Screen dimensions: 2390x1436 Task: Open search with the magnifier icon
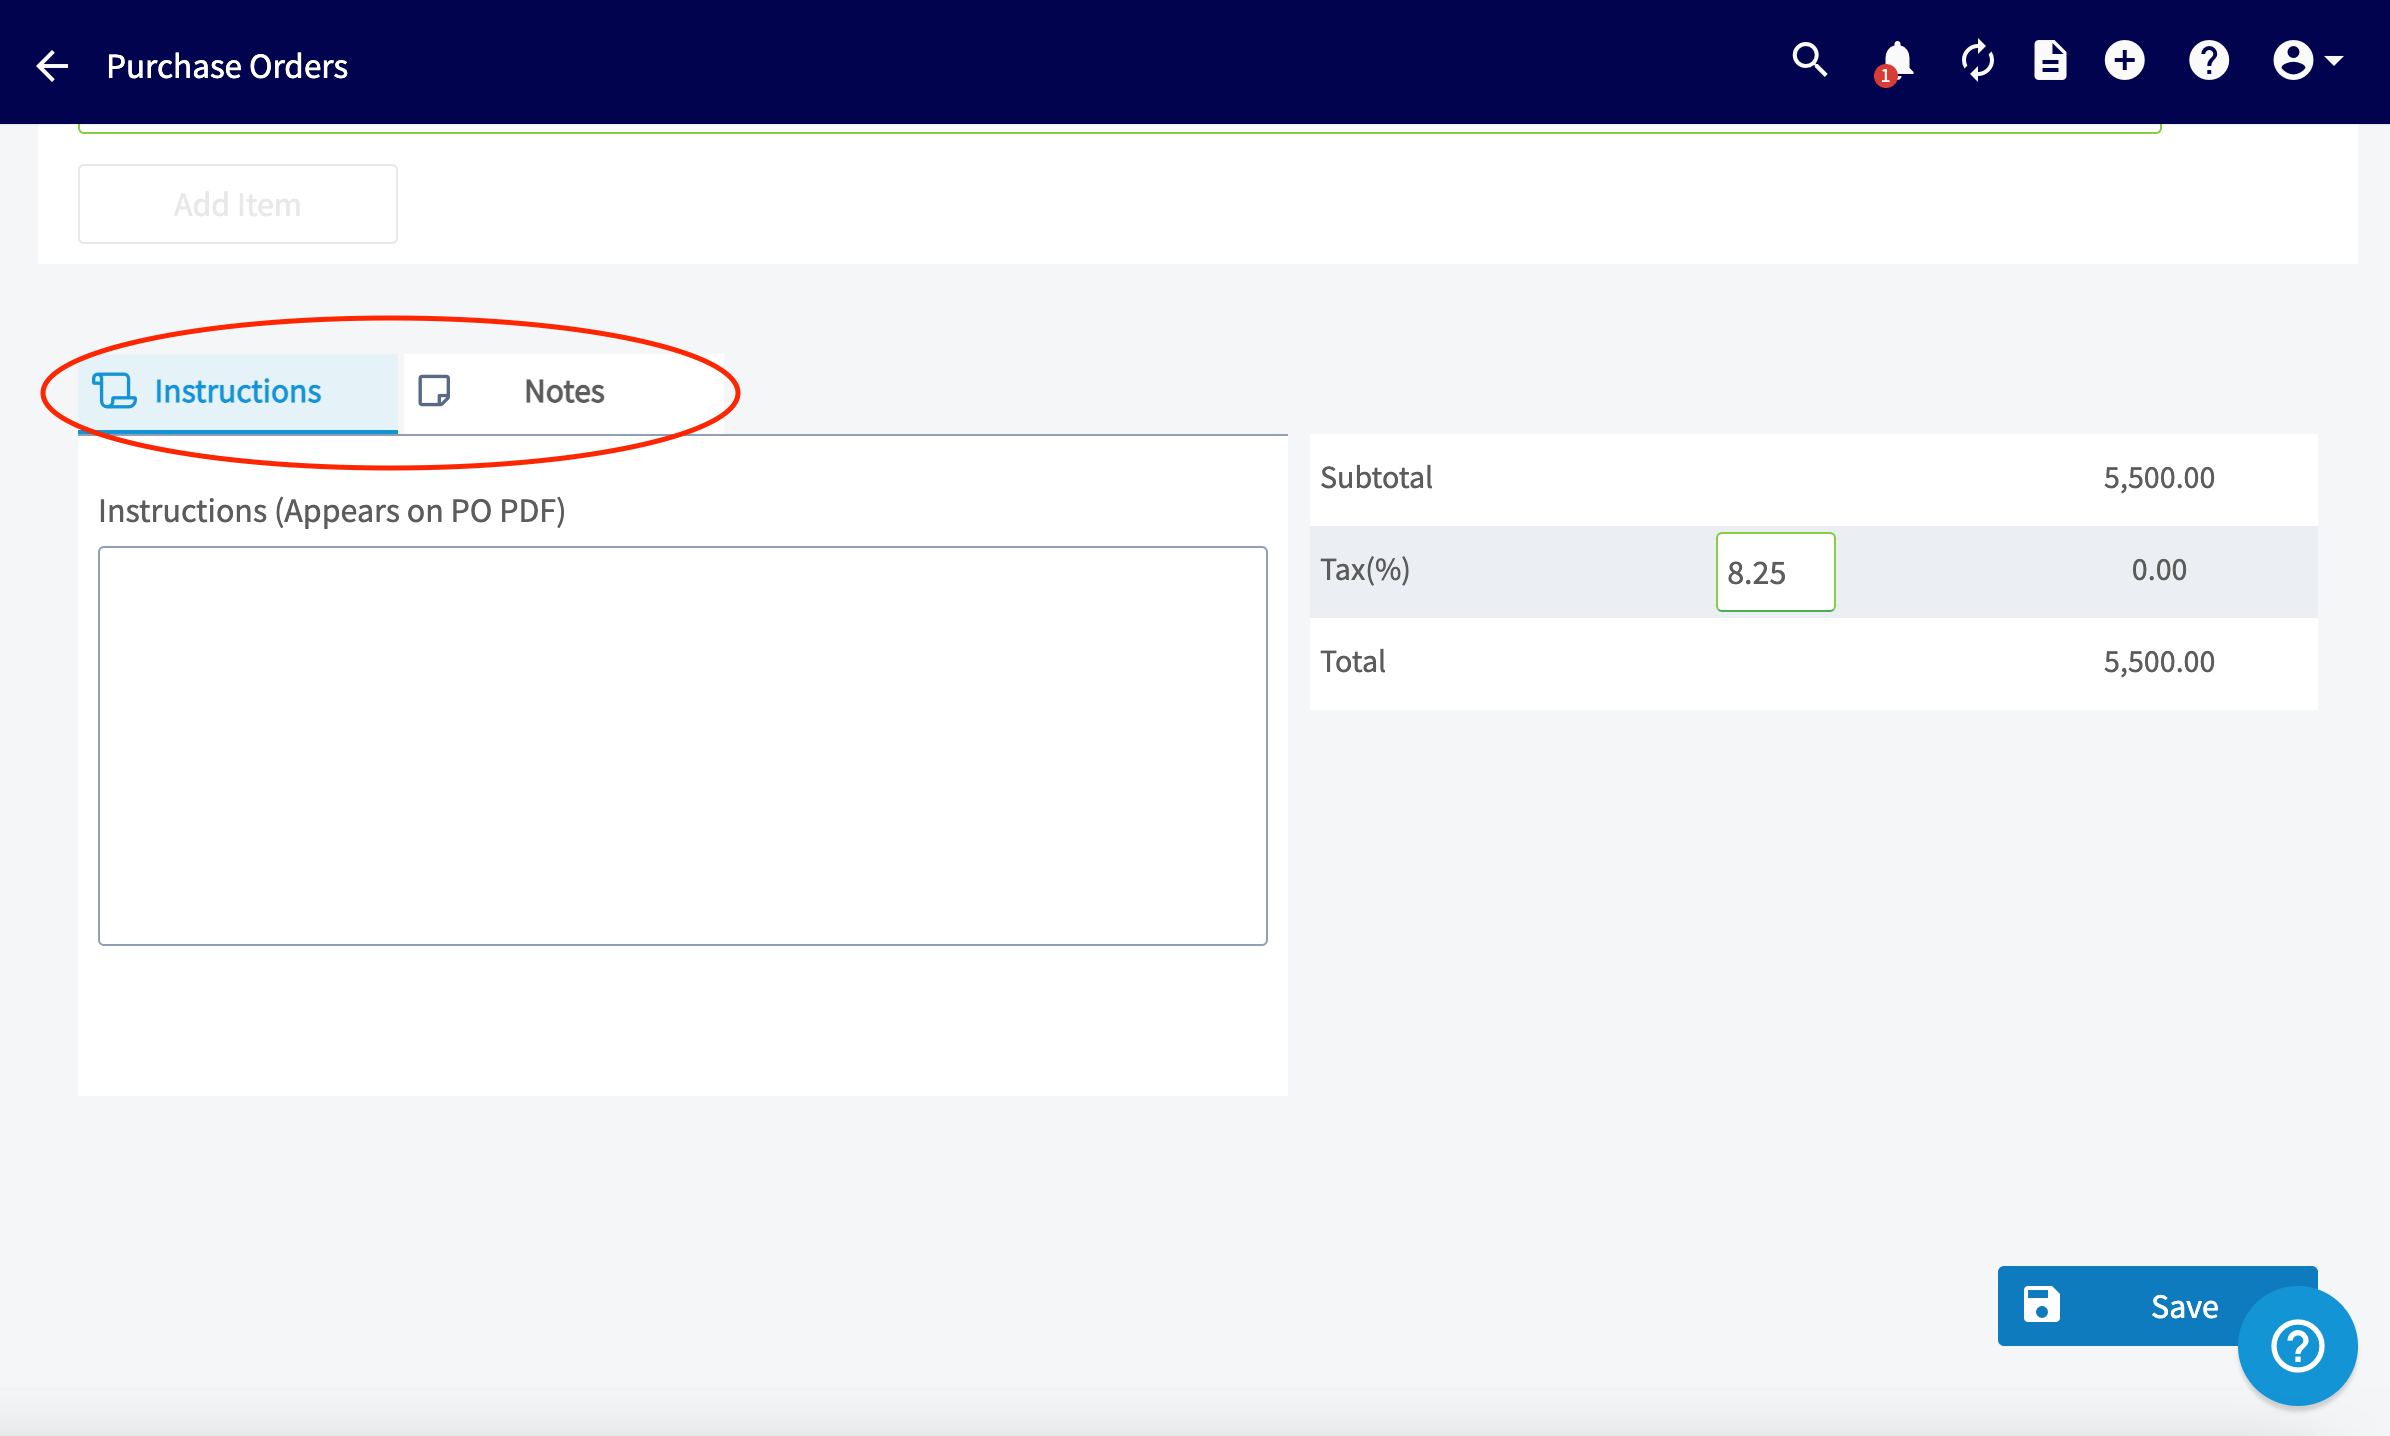[x=1809, y=61]
